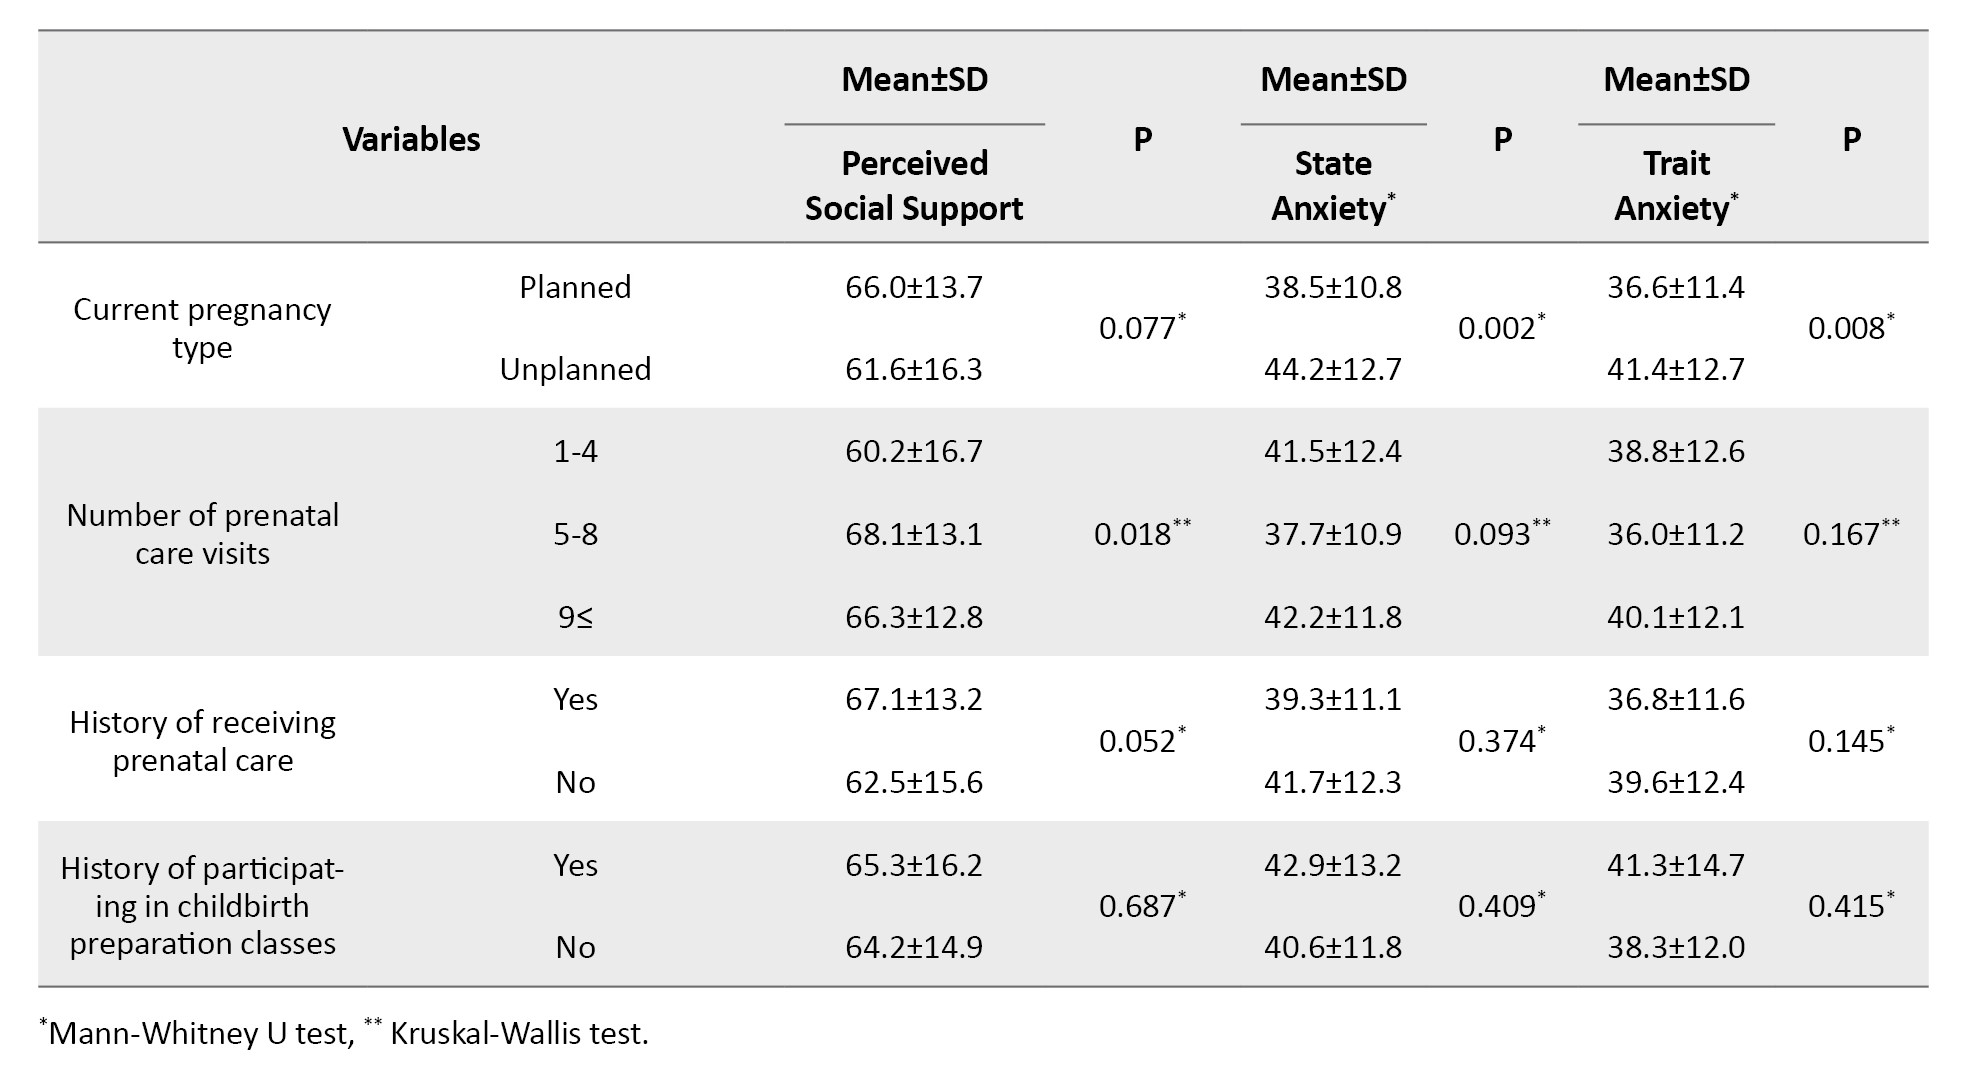
Task: Select Number of prenatal care visits label
Action: click(202, 534)
